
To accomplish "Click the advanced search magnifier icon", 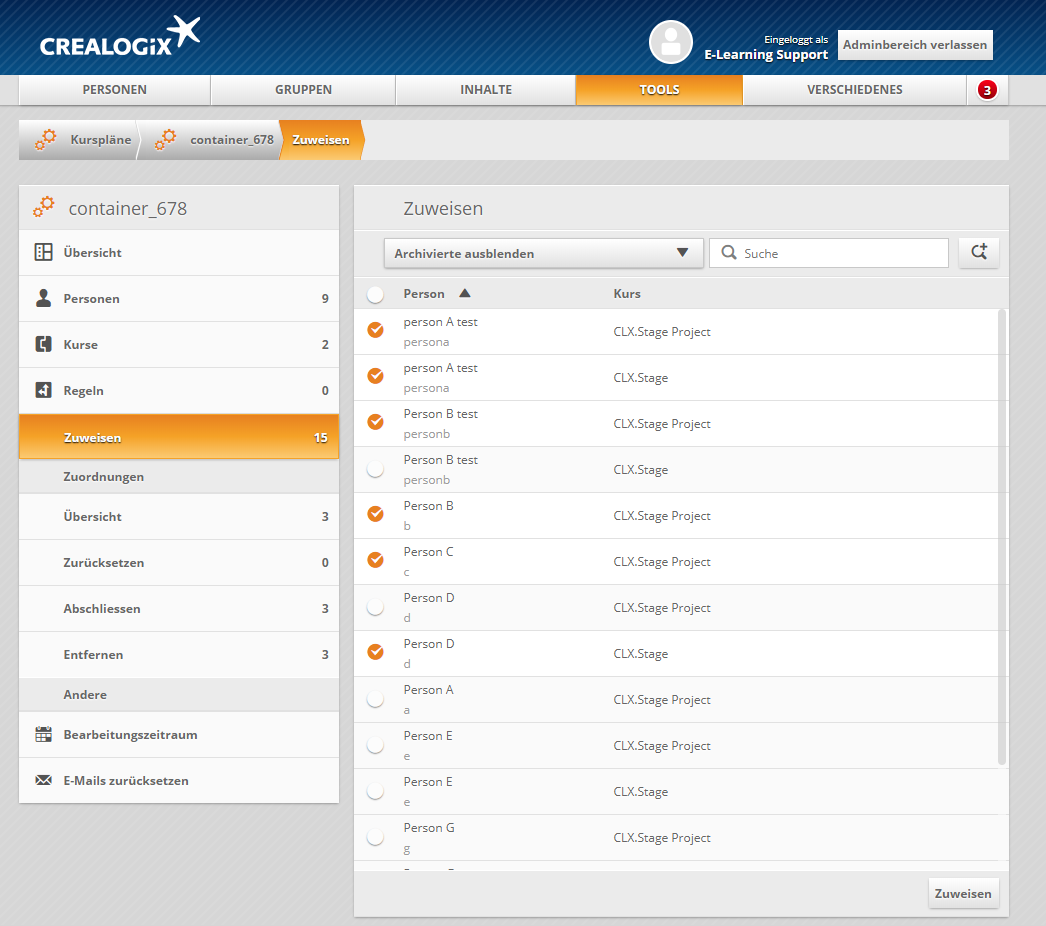I will [978, 253].
